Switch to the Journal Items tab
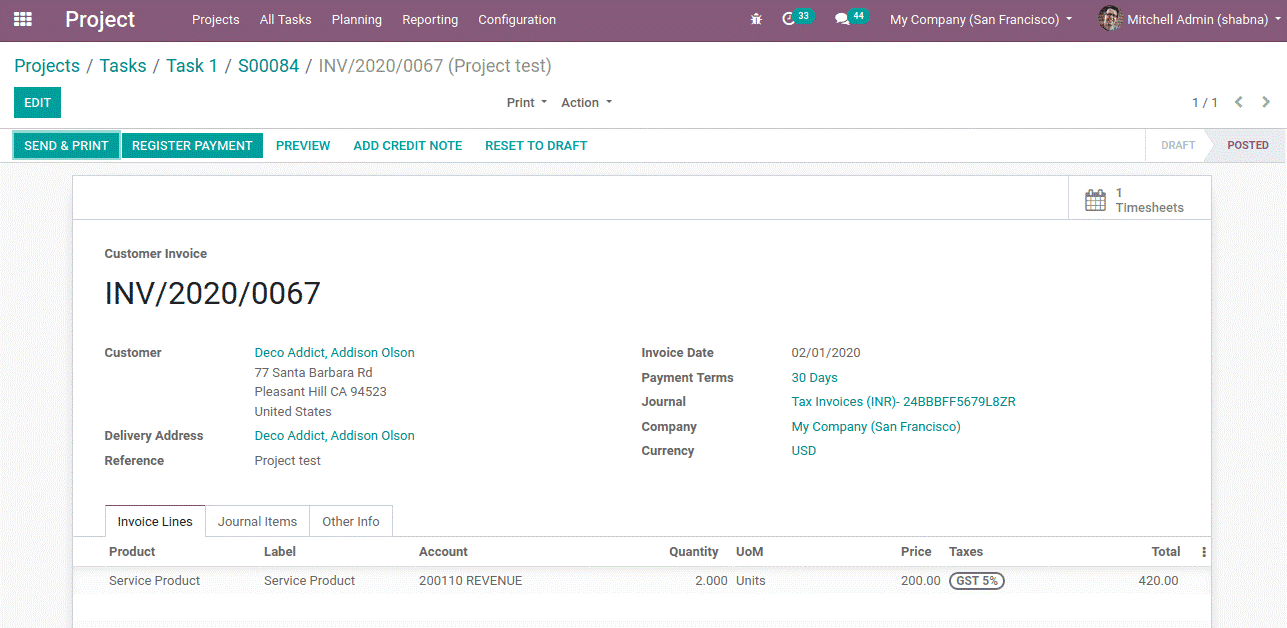The width and height of the screenshot is (1287, 628). (x=257, y=521)
